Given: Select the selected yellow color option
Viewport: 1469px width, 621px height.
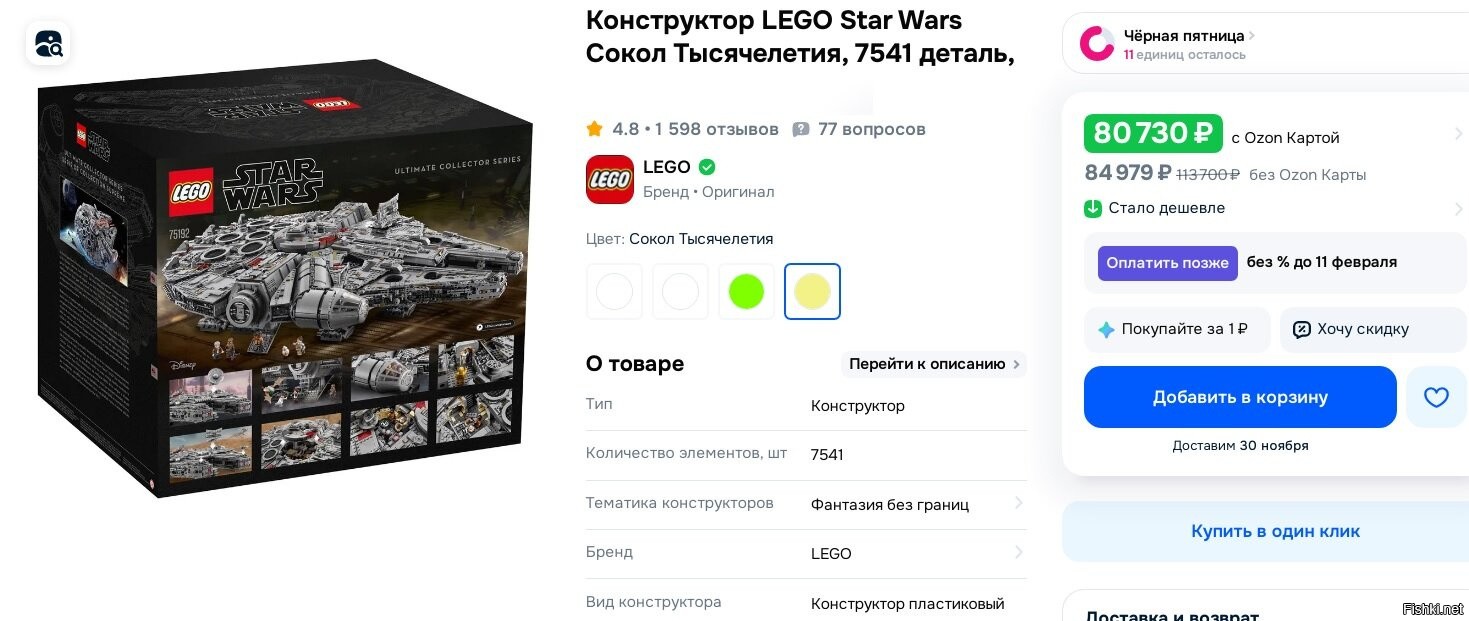Looking at the screenshot, I should 812,291.
